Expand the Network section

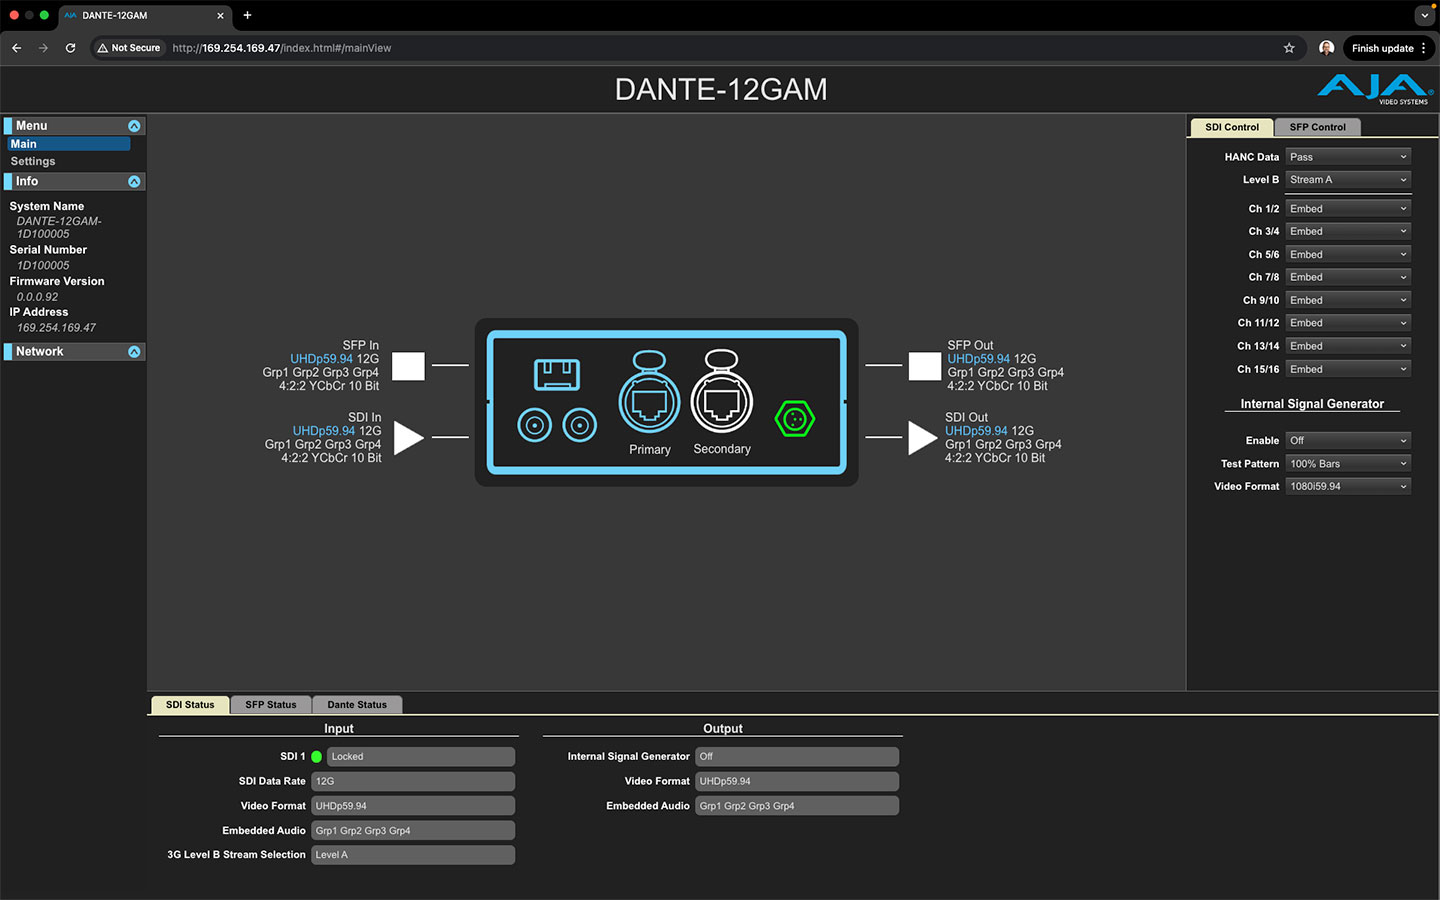(134, 352)
